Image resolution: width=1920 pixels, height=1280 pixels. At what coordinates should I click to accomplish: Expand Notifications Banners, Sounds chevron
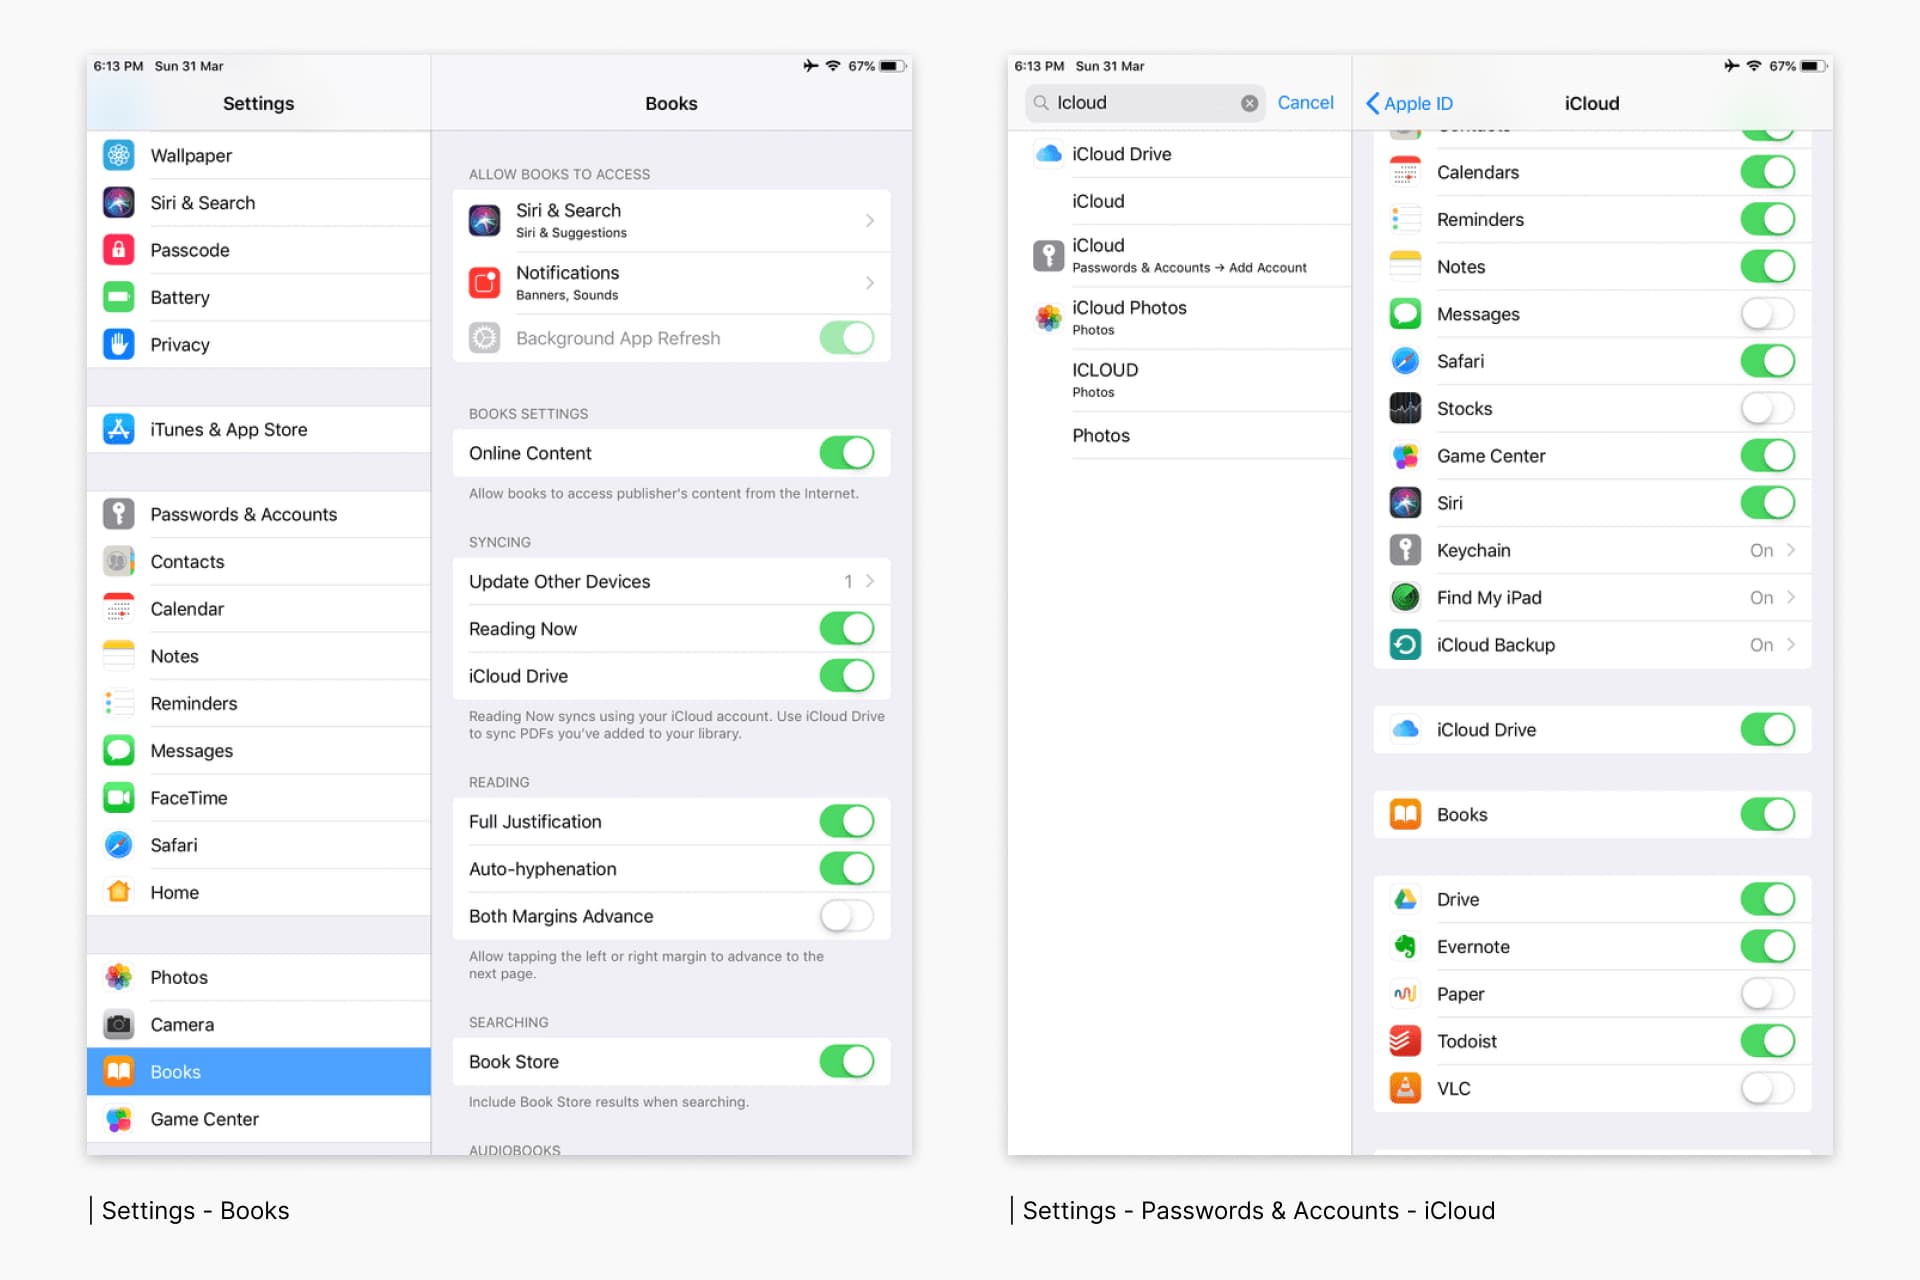[869, 283]
